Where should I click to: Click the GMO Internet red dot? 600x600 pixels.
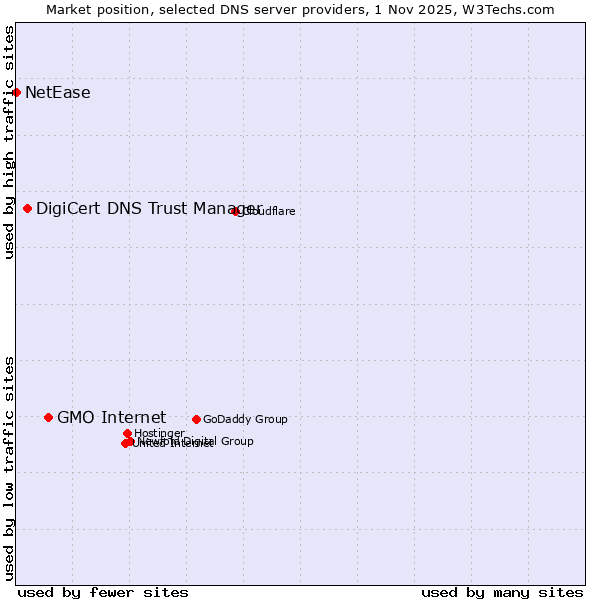tap(48, 417)
